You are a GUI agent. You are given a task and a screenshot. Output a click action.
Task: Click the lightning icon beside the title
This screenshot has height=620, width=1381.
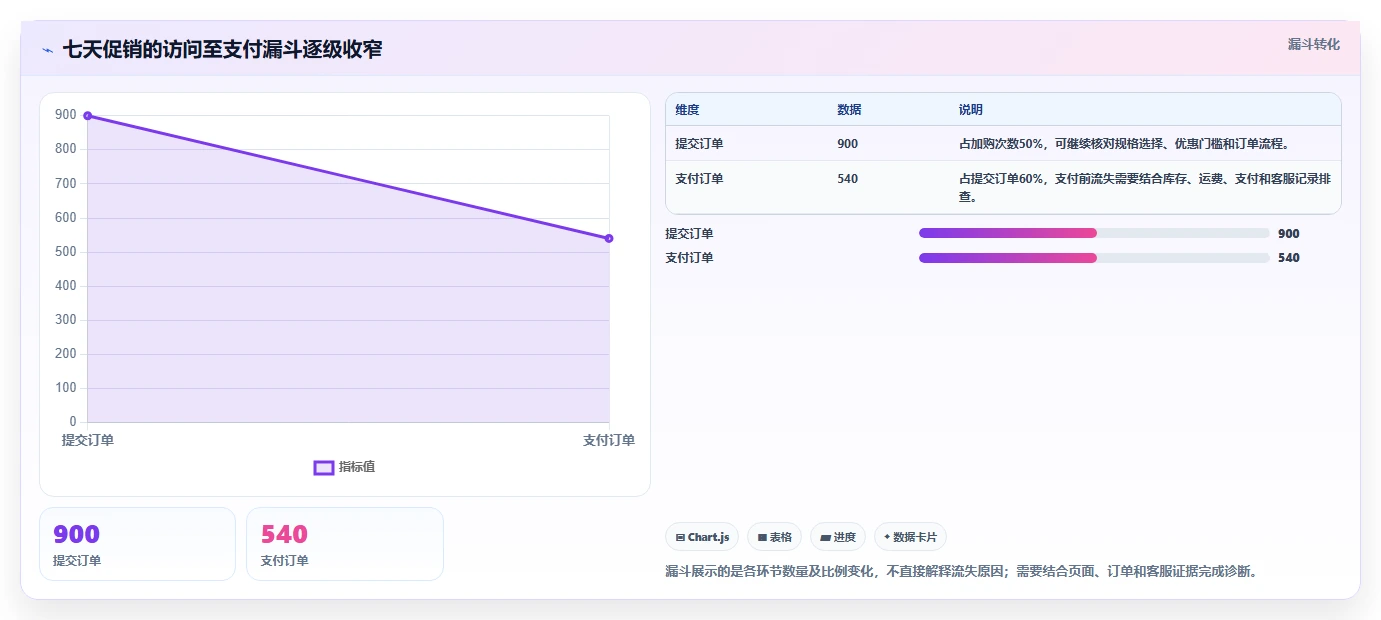(47, 50)
